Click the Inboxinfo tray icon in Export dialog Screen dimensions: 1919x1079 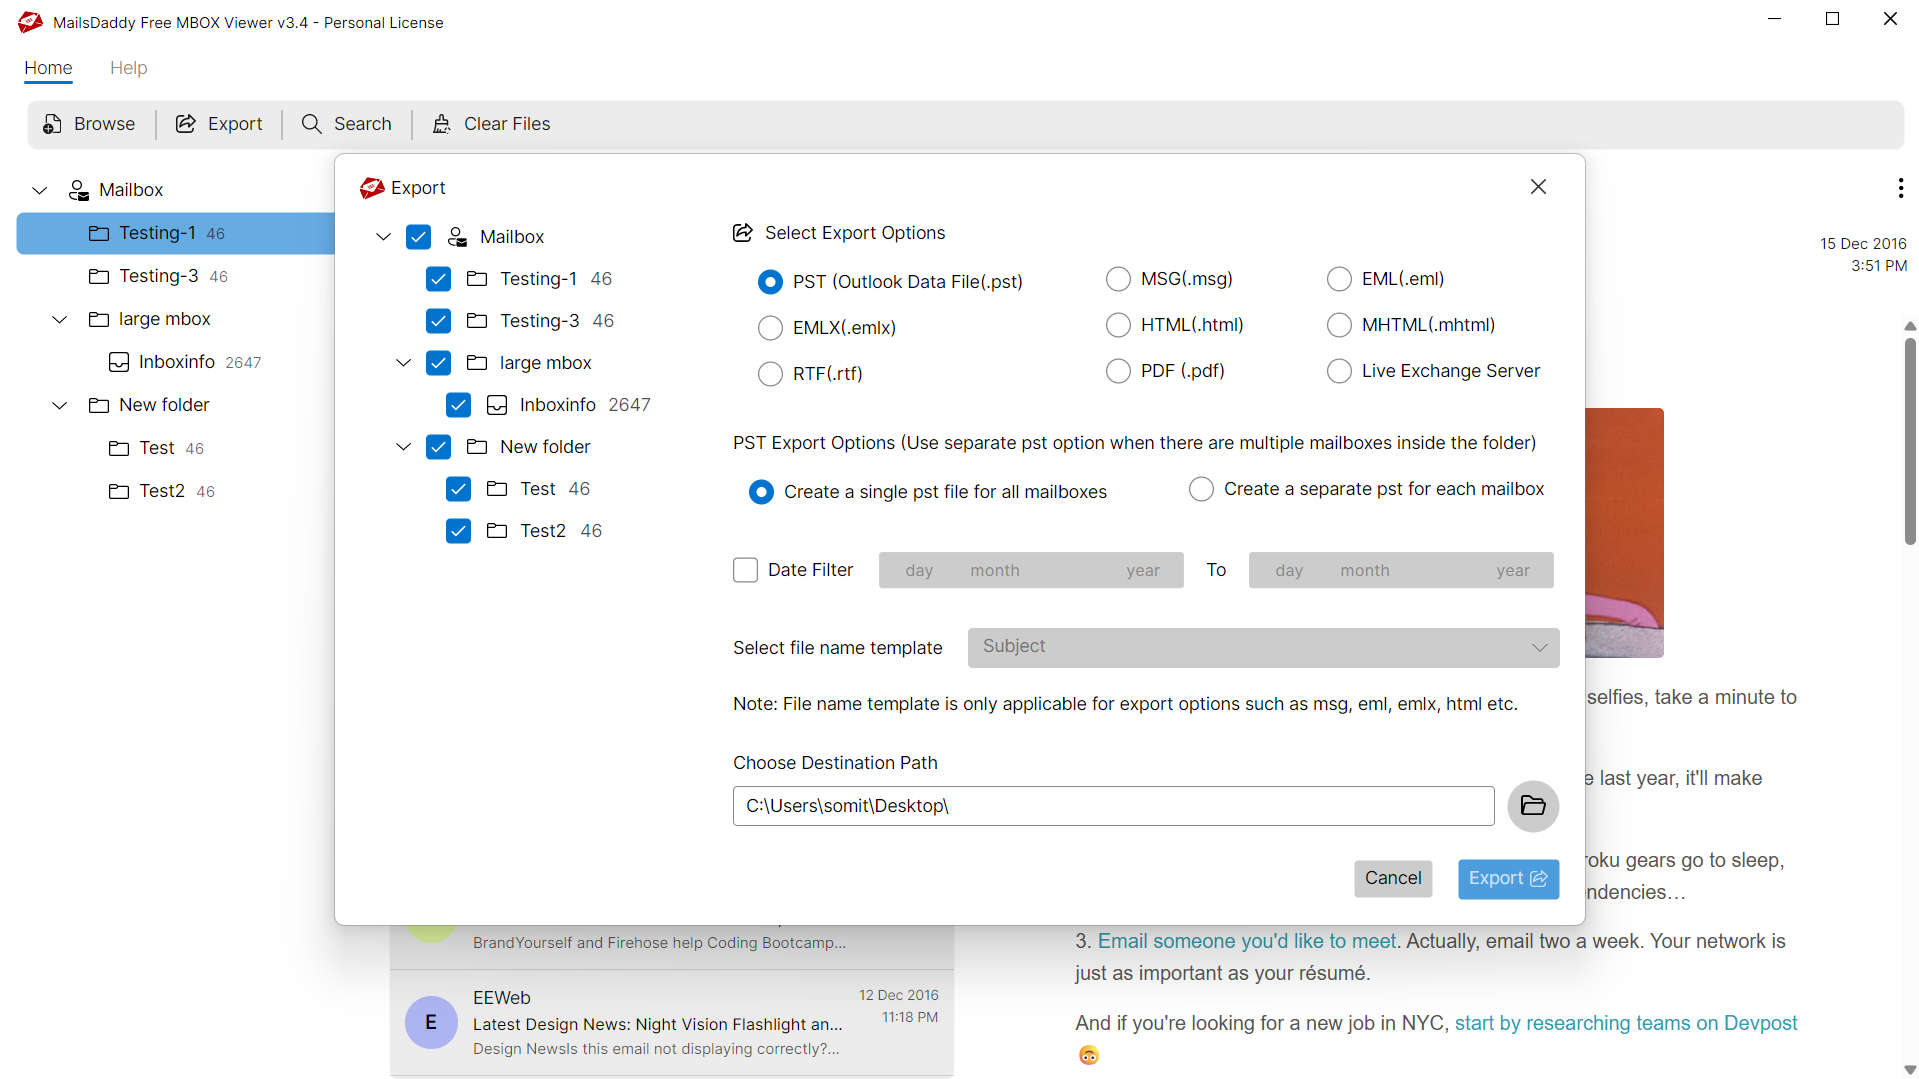tap(497, 405)
